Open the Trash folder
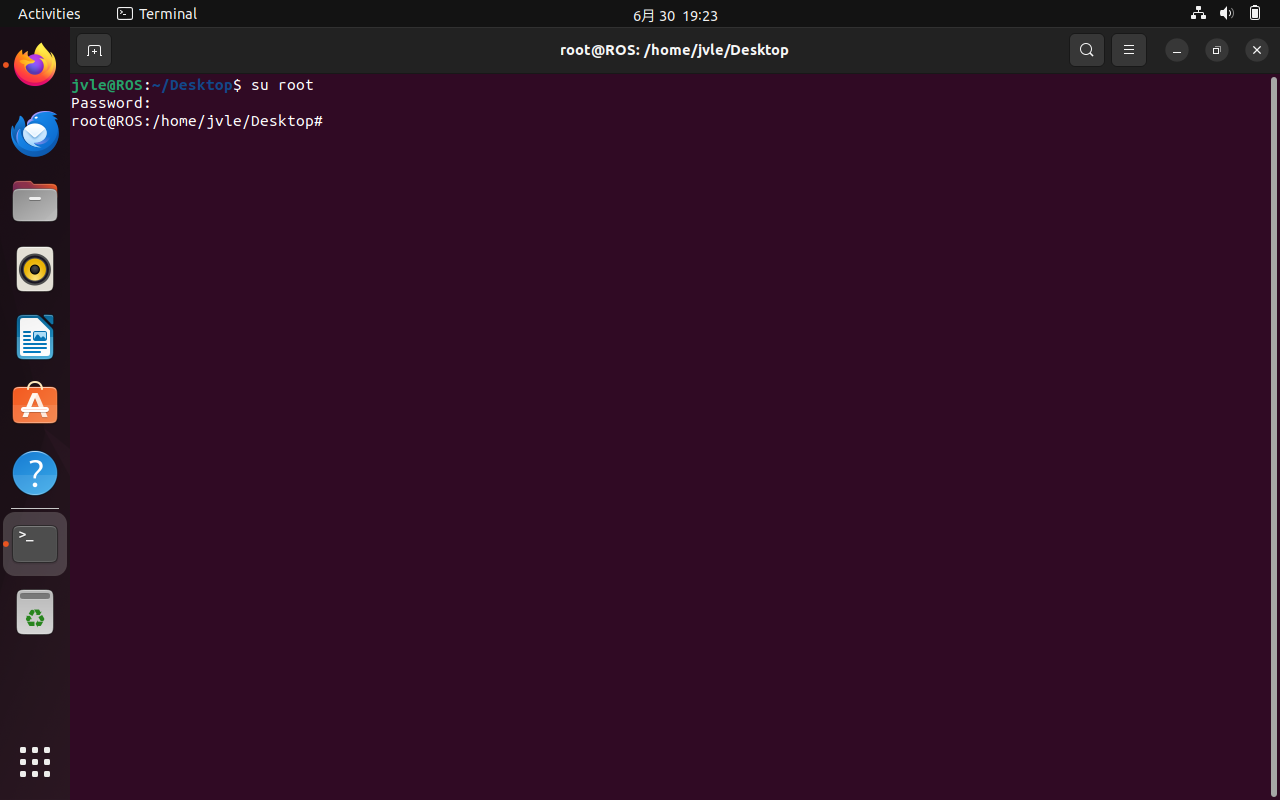The image size is (1280, 800). click(x=35, y=612)
